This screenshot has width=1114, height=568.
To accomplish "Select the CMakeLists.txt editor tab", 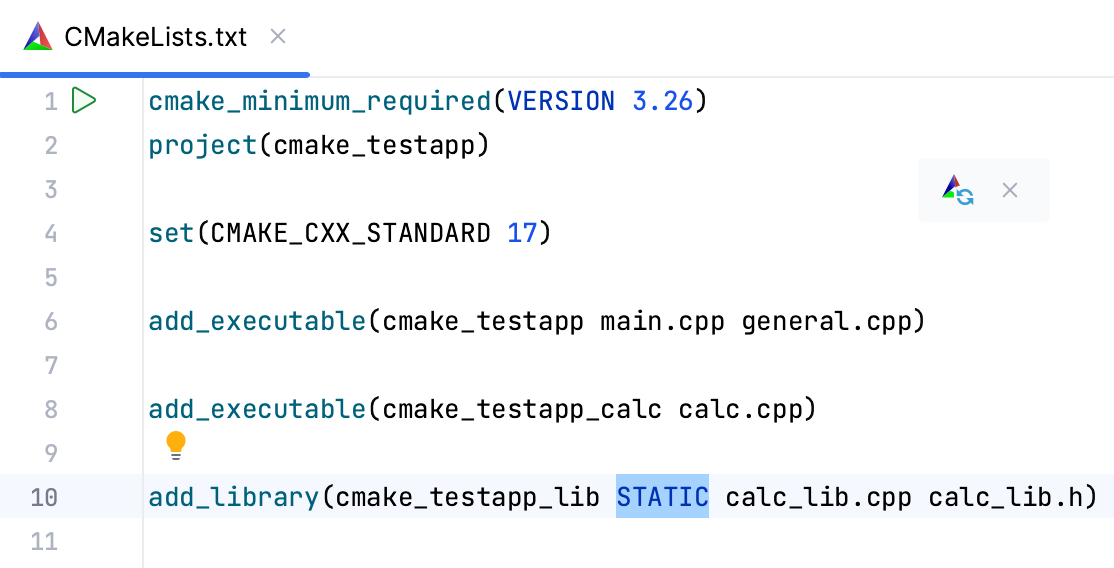I will click(x=155, y=37).
